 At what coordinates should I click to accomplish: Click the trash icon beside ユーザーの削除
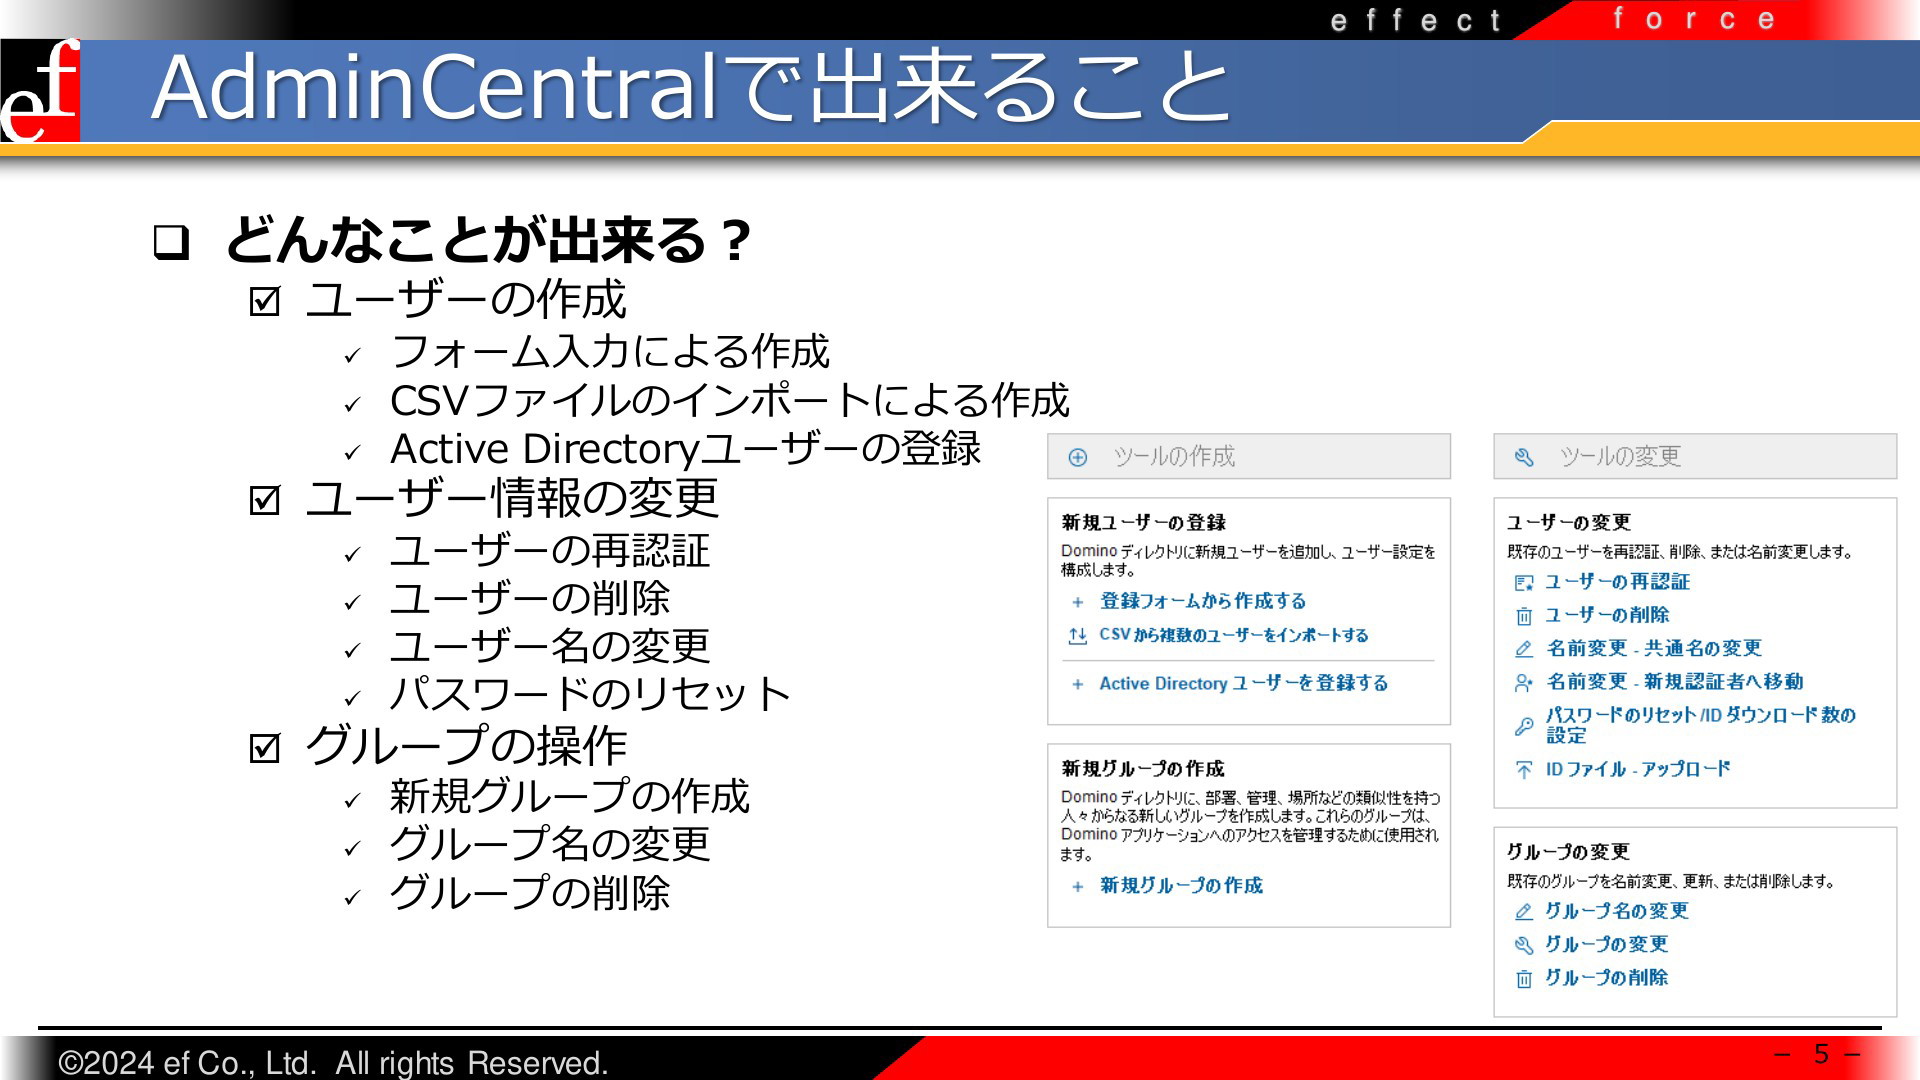(x=1523, y=616)
